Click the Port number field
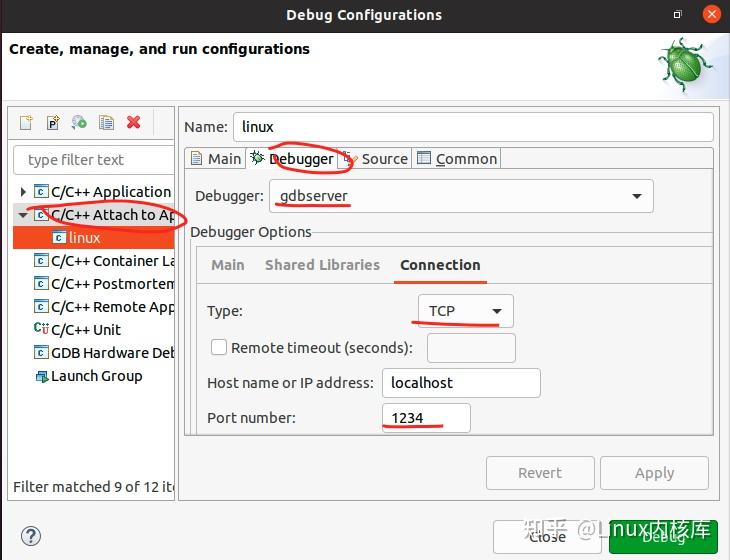 [426, 418]
